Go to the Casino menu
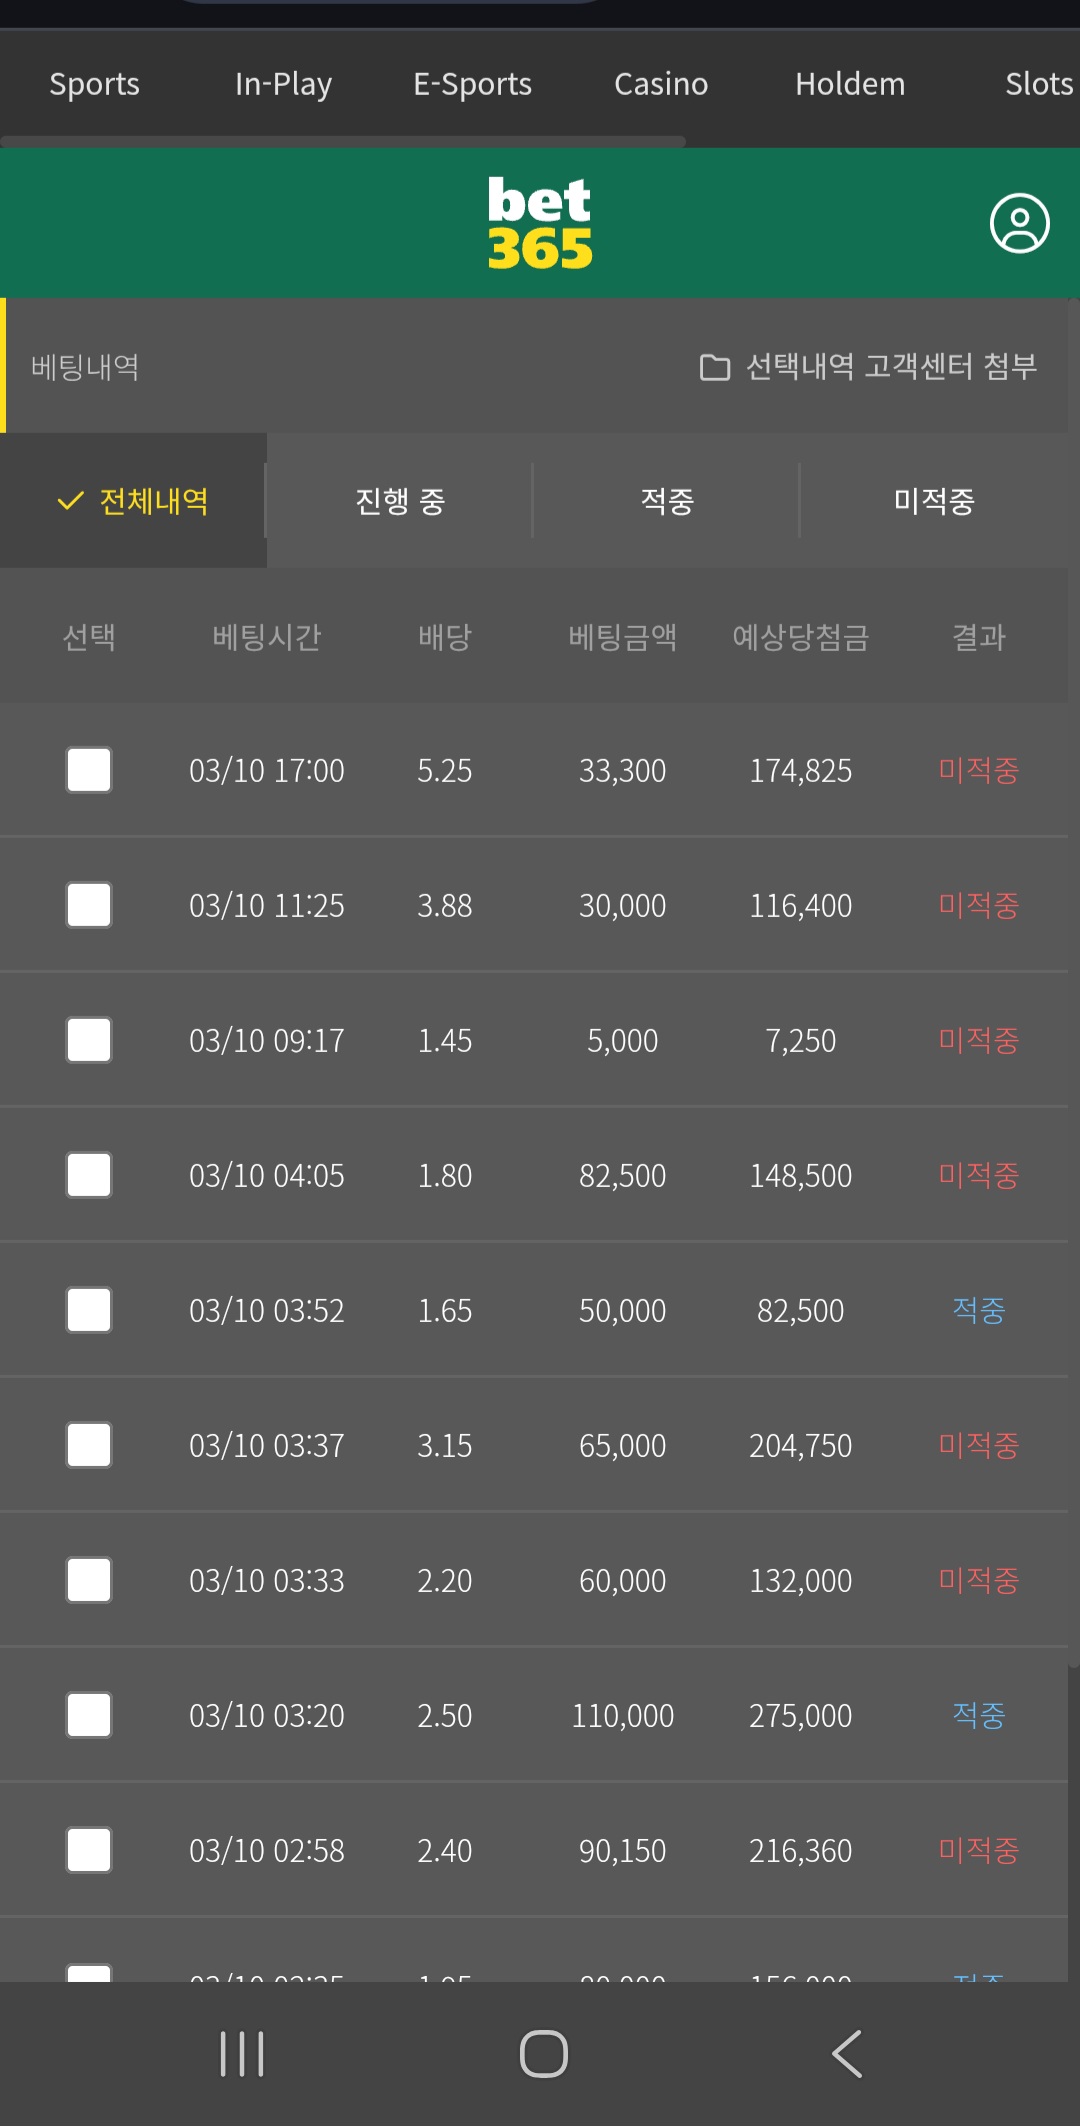Screen dimensions: 1080x2126 tap(661, 84)
